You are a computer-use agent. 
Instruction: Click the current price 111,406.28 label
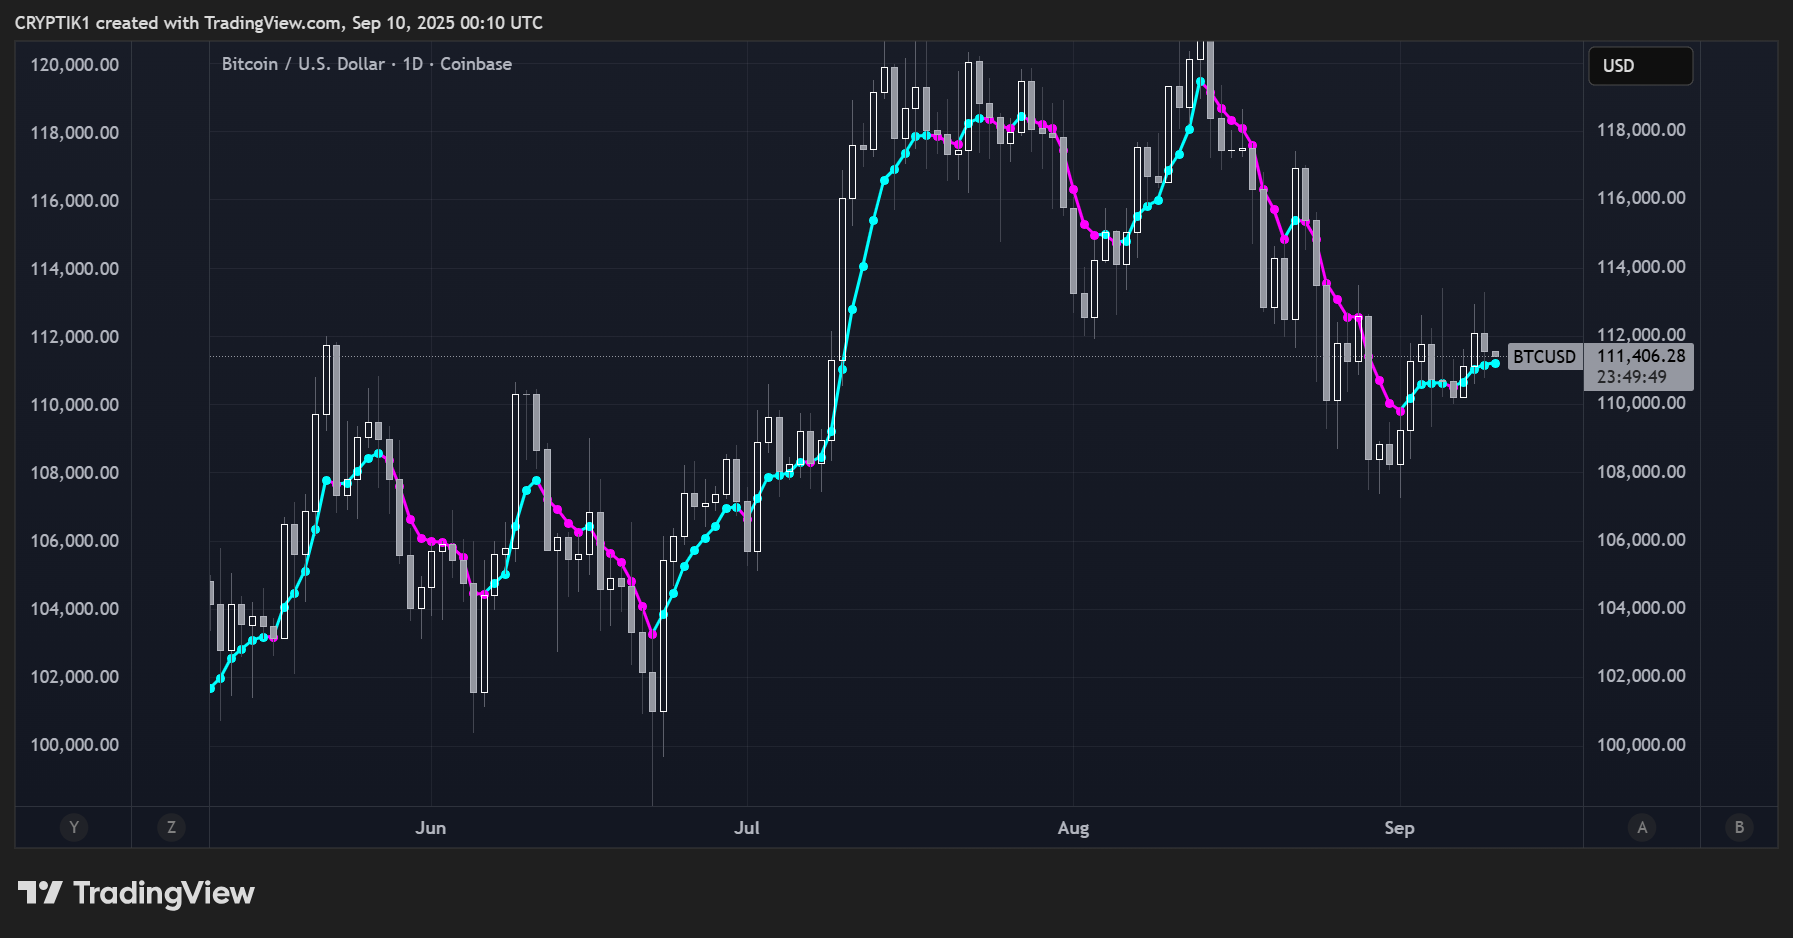click(1641, 356)
